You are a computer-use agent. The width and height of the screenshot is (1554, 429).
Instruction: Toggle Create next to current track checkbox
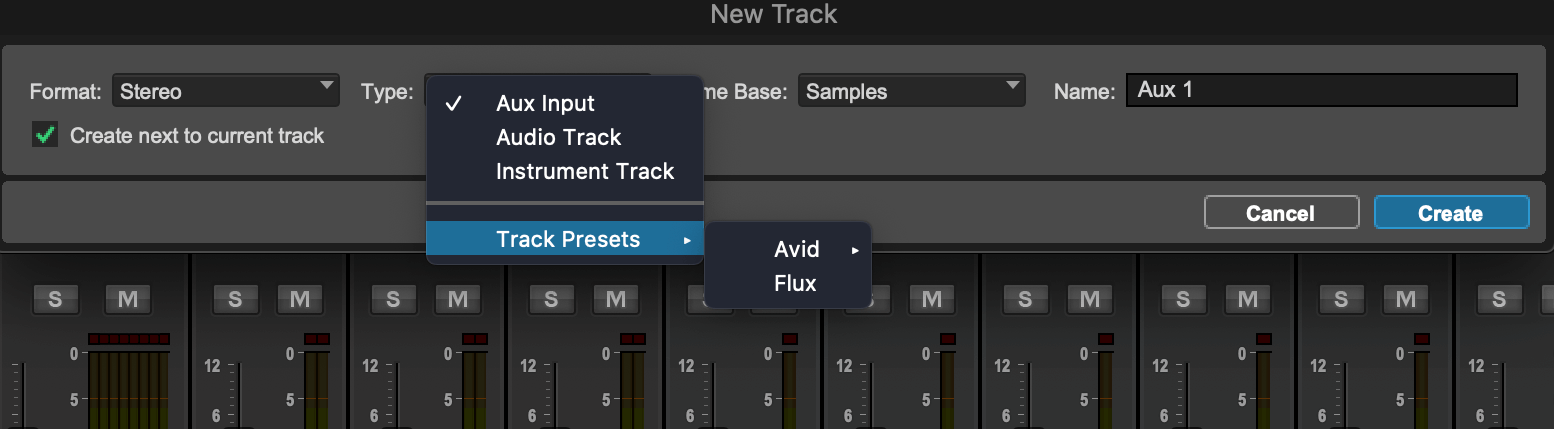click(44, 135)
